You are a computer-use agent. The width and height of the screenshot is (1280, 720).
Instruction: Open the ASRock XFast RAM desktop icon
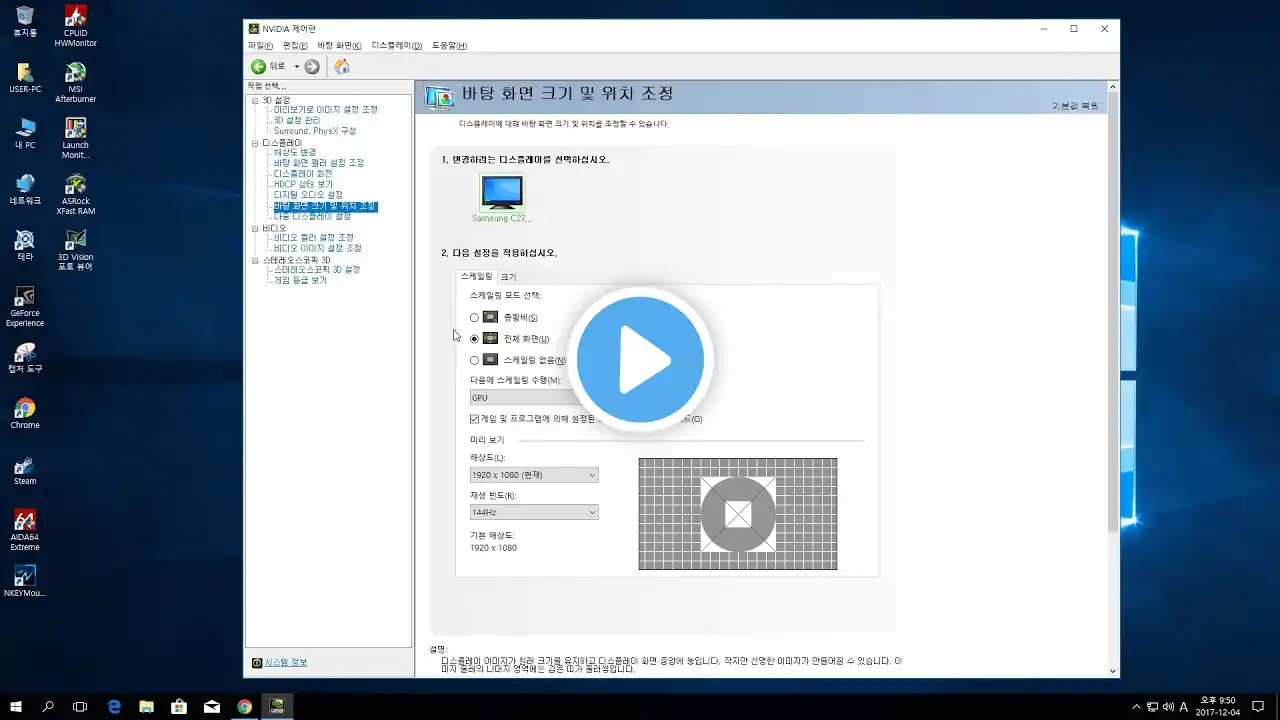click(x=75, y=194)
